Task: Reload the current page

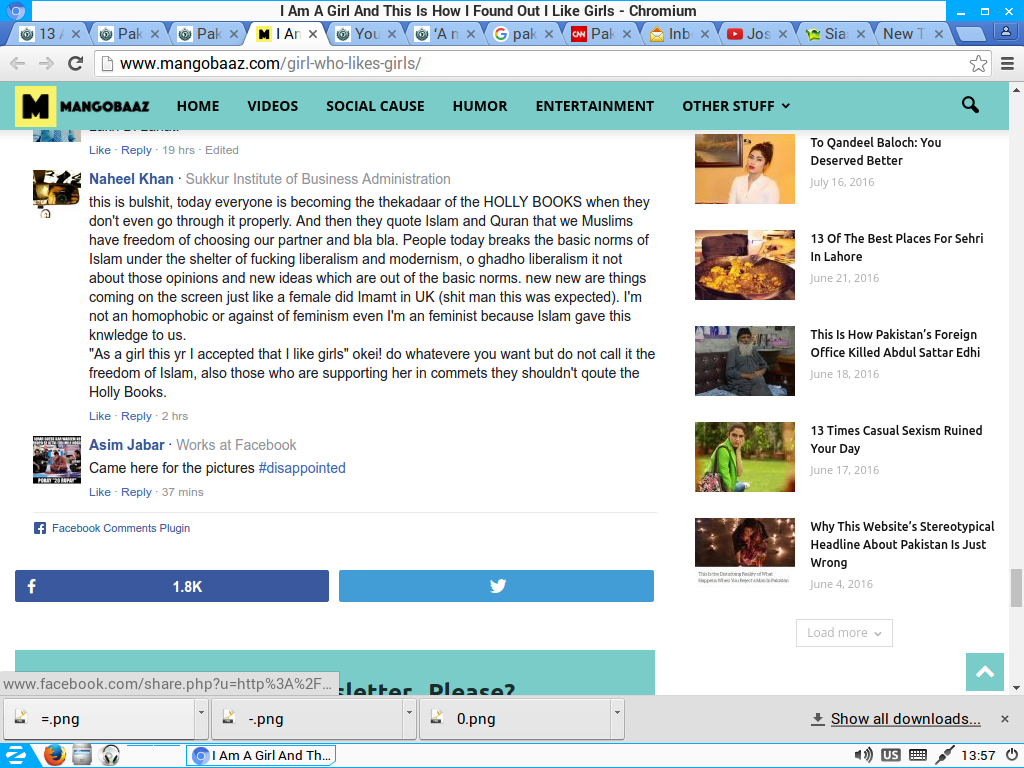Action: 76,63
